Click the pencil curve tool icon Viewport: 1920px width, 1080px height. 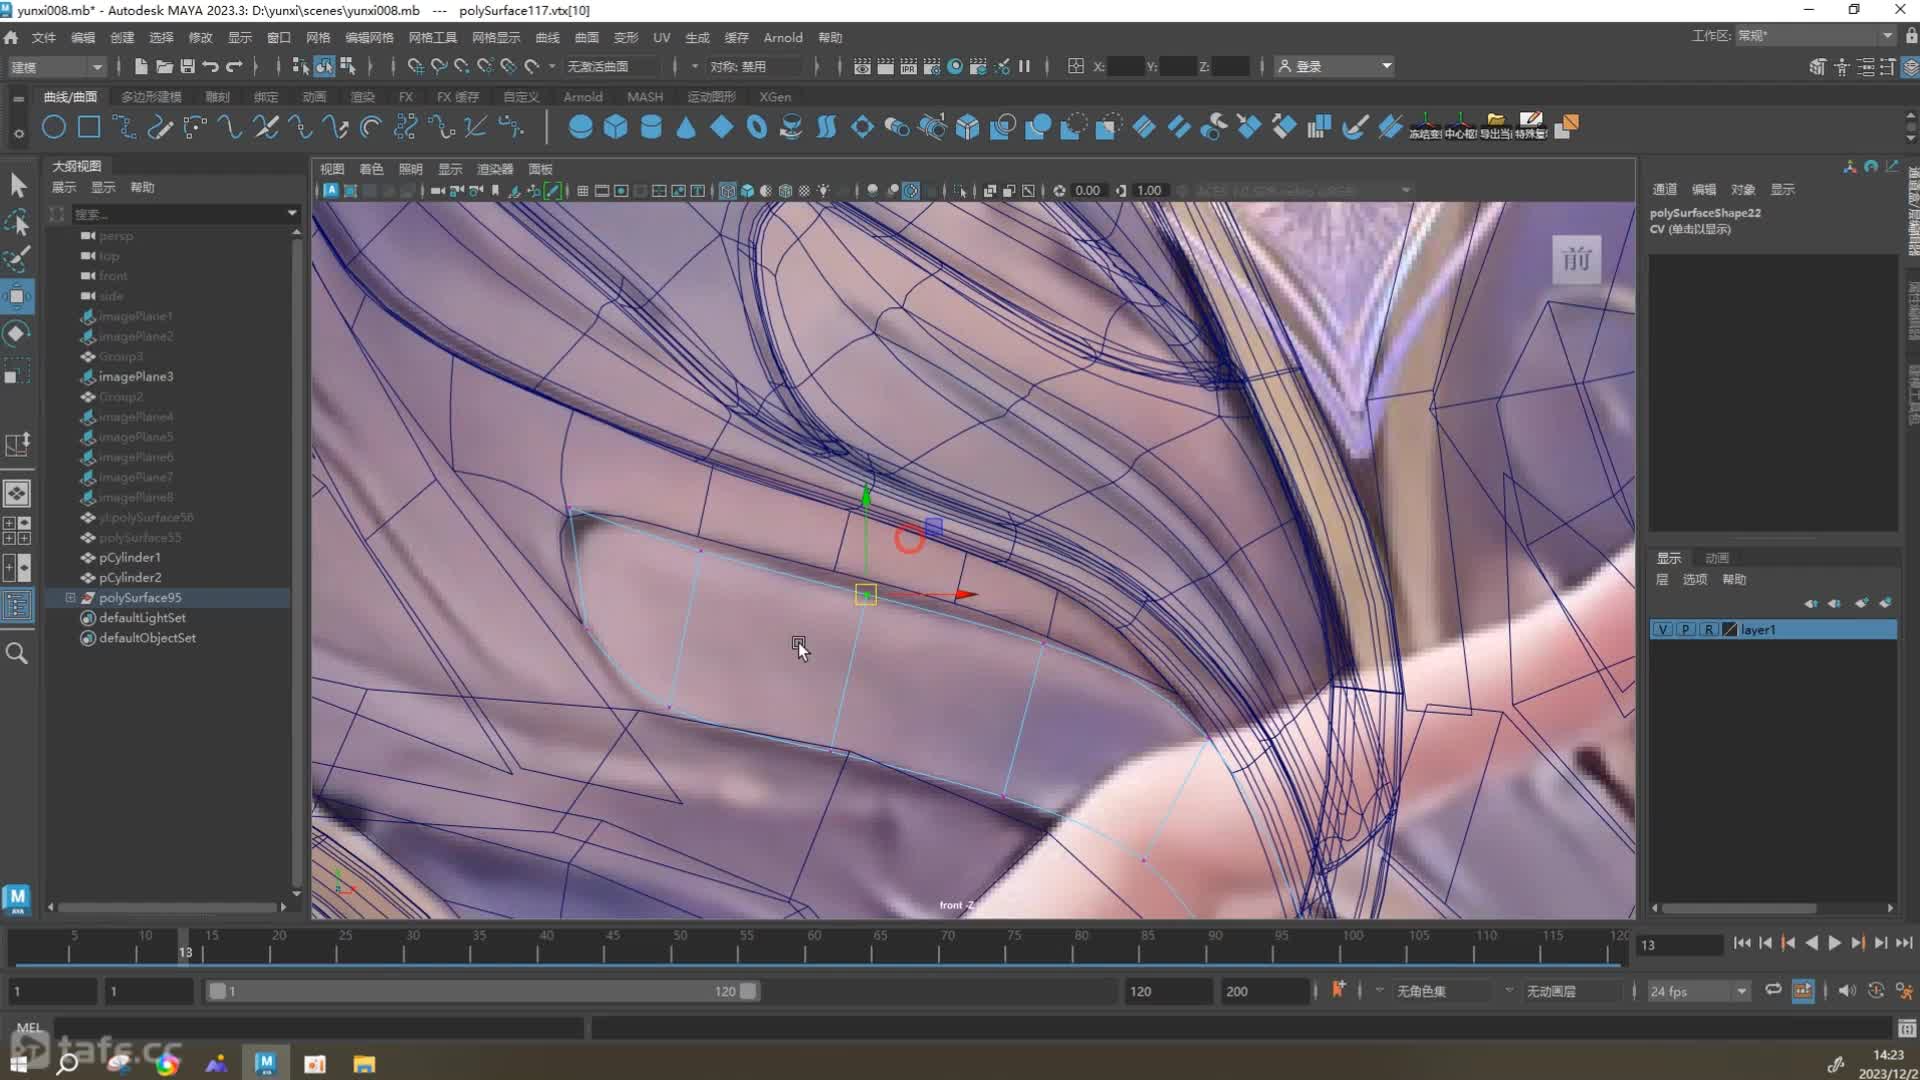point(160,127)
